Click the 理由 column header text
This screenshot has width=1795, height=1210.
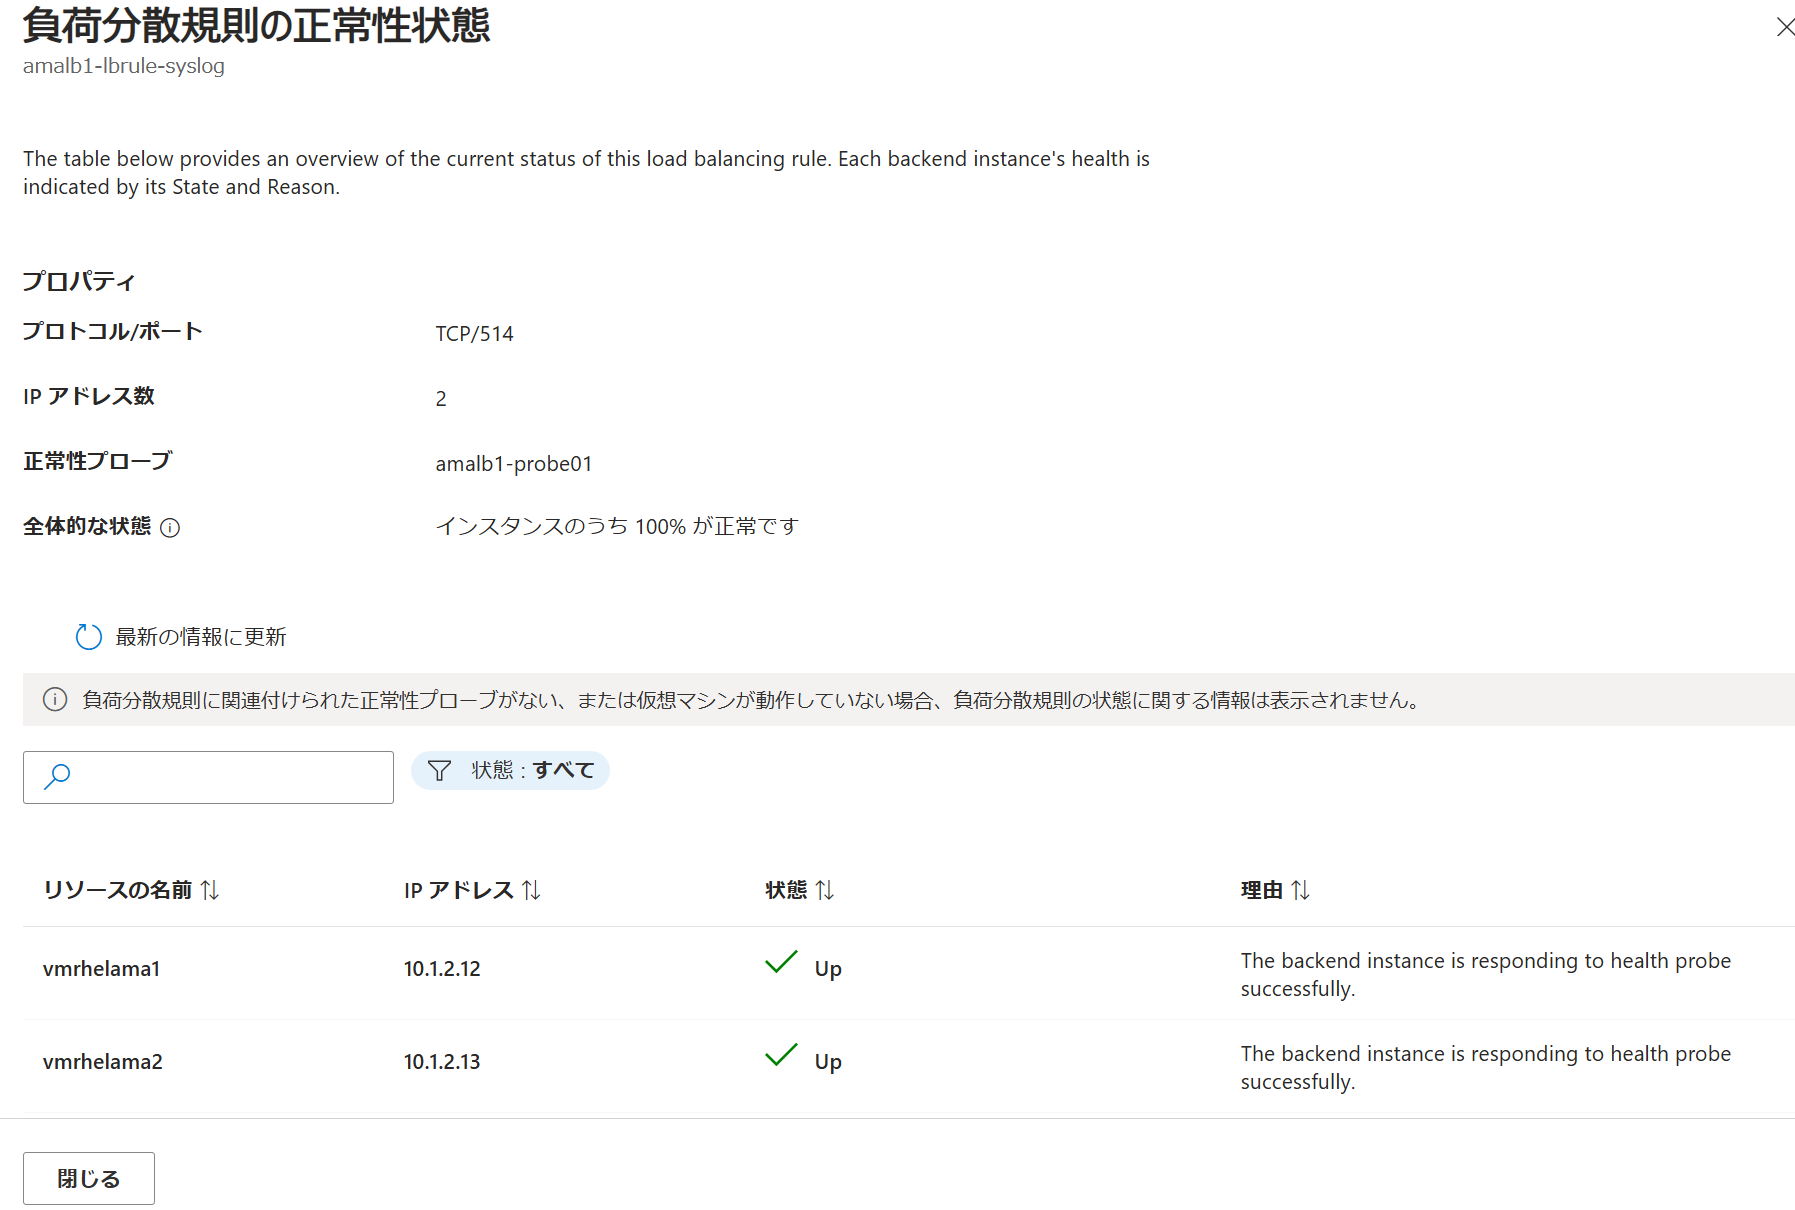coord(1262,890)
